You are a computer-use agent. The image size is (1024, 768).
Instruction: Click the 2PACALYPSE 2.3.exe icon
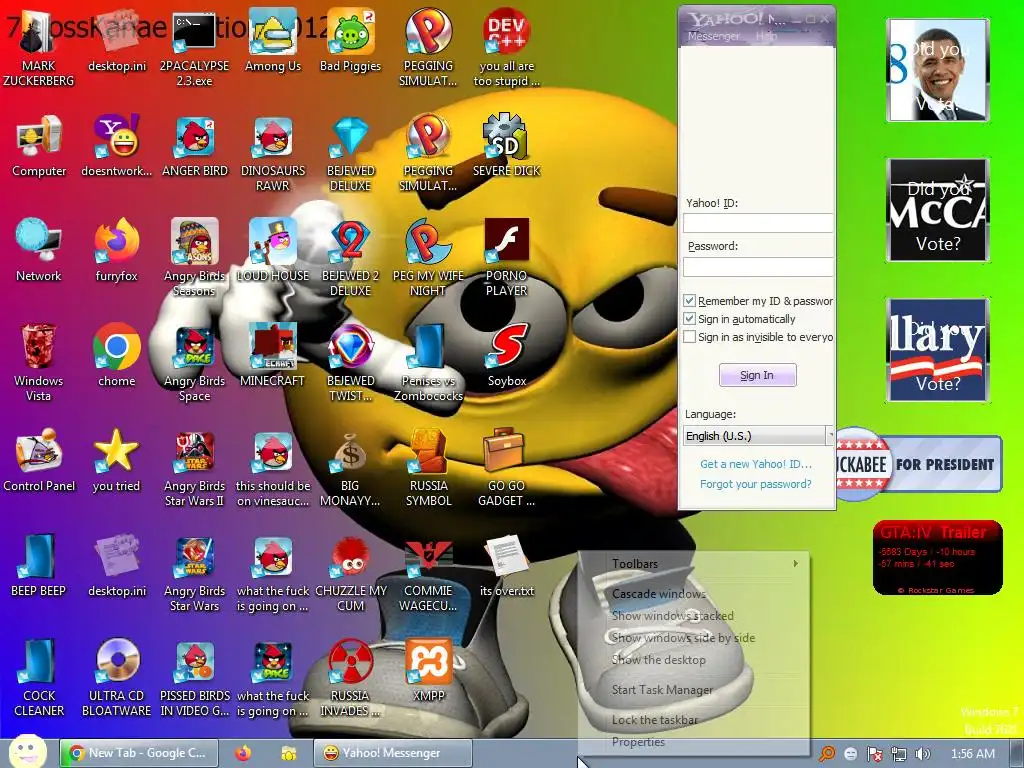point(195,47)
